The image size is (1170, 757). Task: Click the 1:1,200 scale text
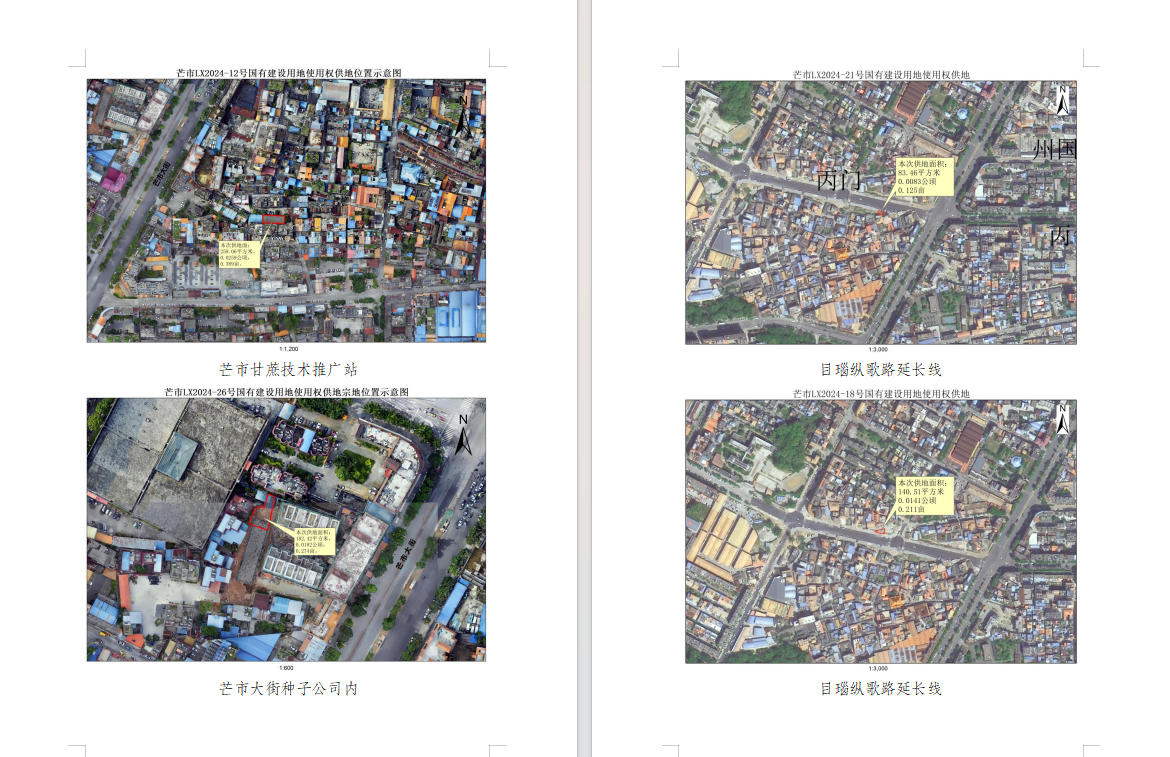click(288, 349)
